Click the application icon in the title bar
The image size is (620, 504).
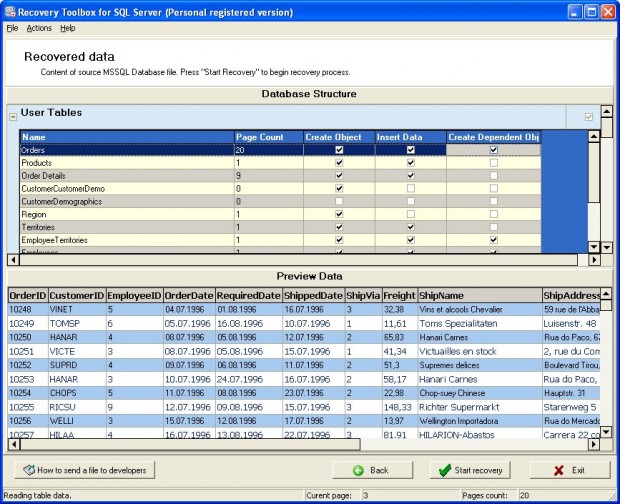point(10,12)
